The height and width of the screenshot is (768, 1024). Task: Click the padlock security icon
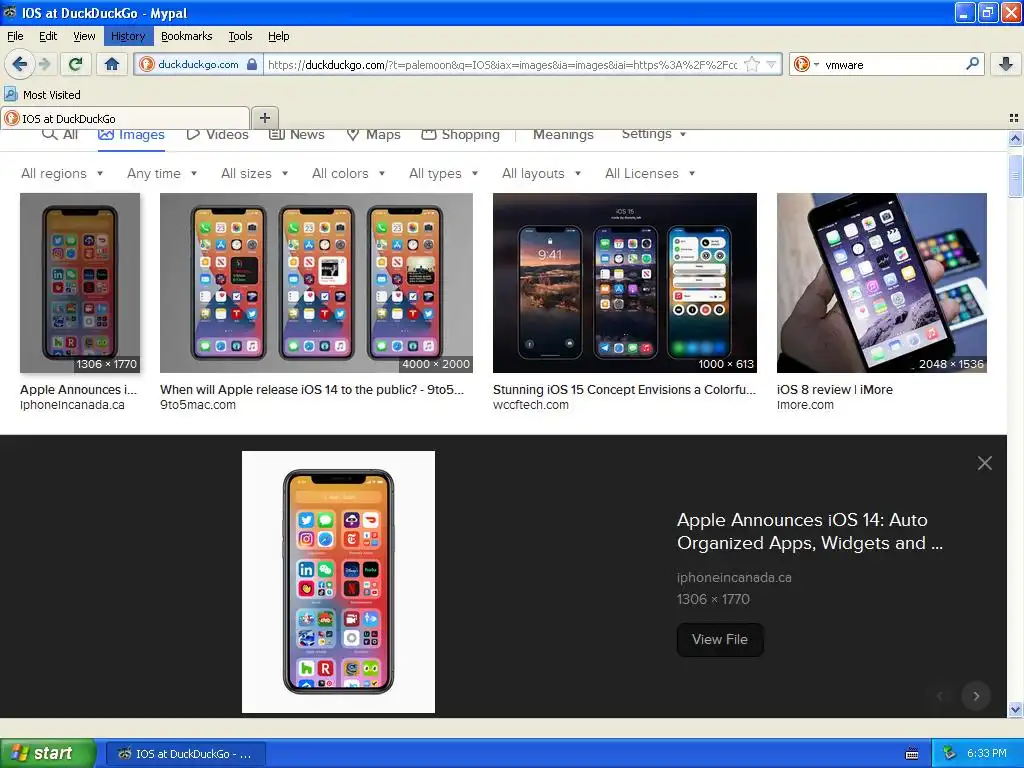[x=251, y=64]
